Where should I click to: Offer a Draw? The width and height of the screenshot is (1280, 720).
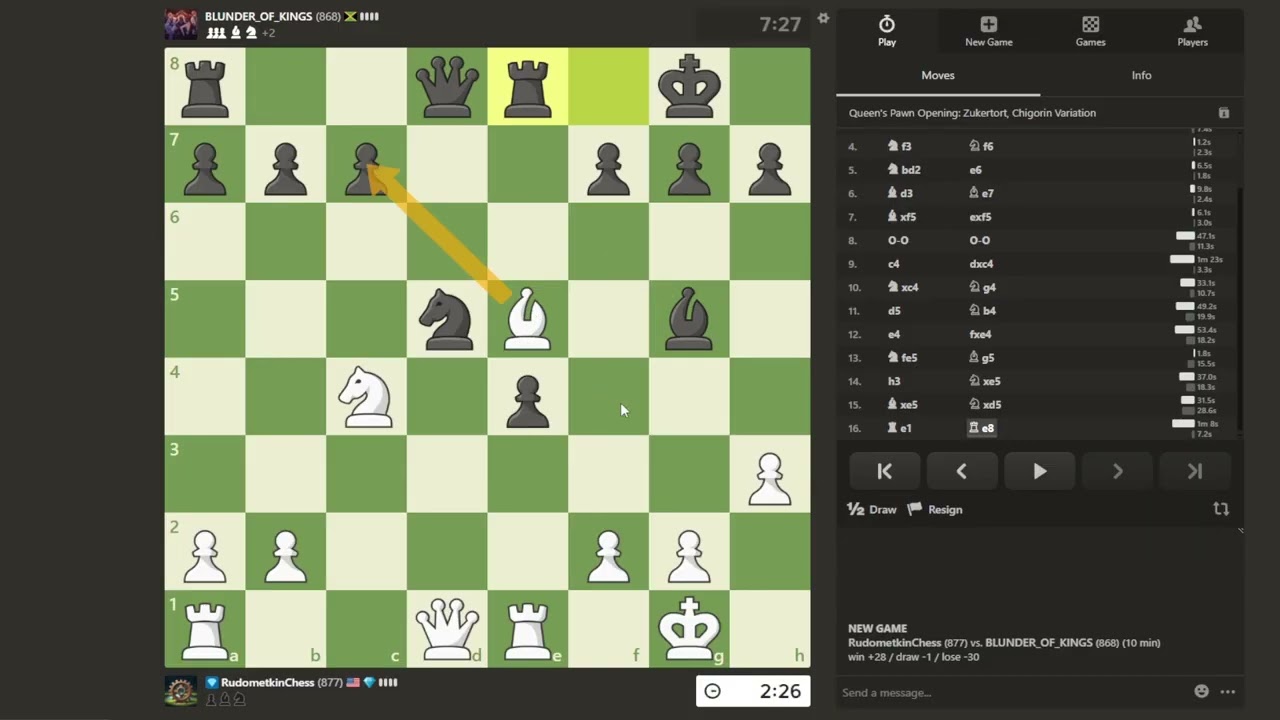[872, 509]
